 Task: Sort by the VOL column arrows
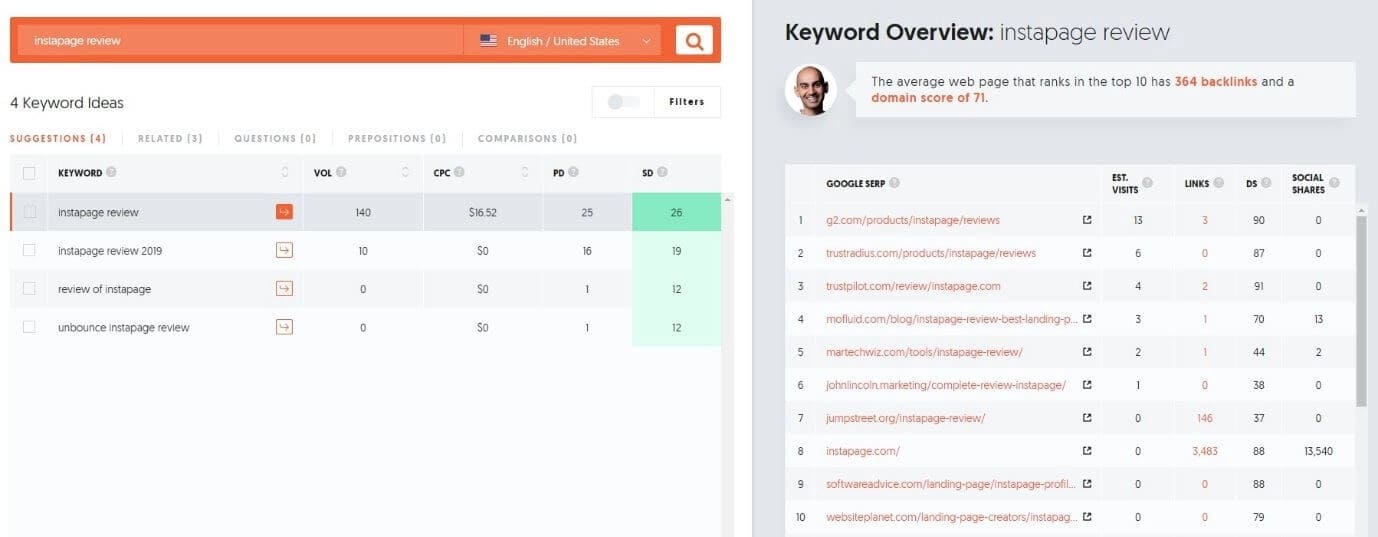405,173
